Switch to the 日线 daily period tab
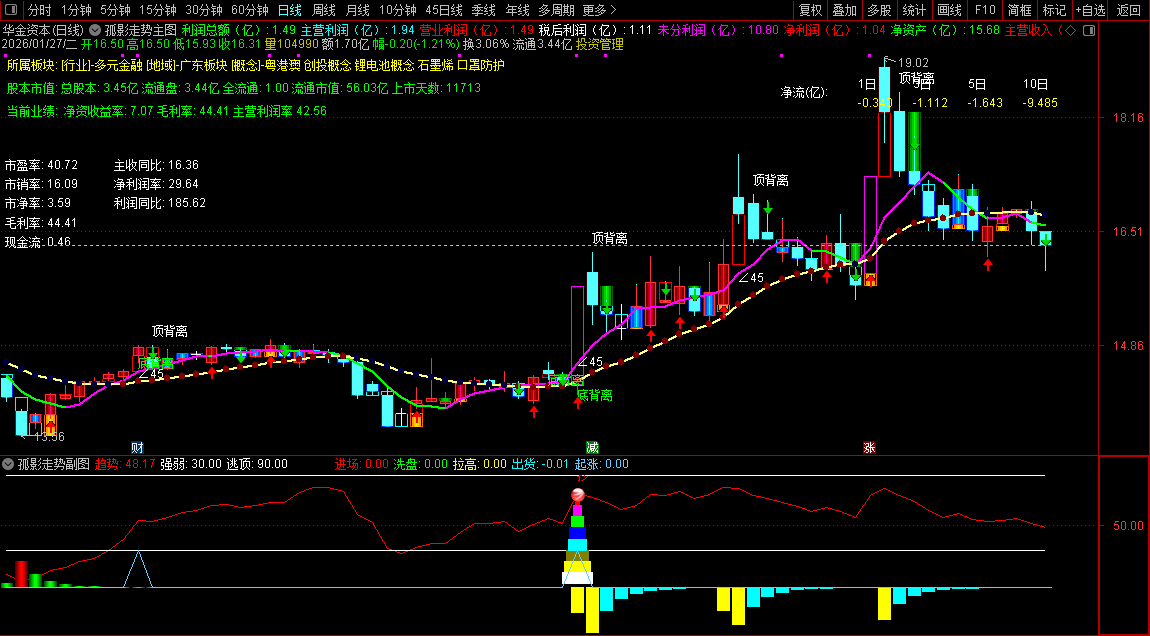The image size is (1150, 636). [289, 10]
